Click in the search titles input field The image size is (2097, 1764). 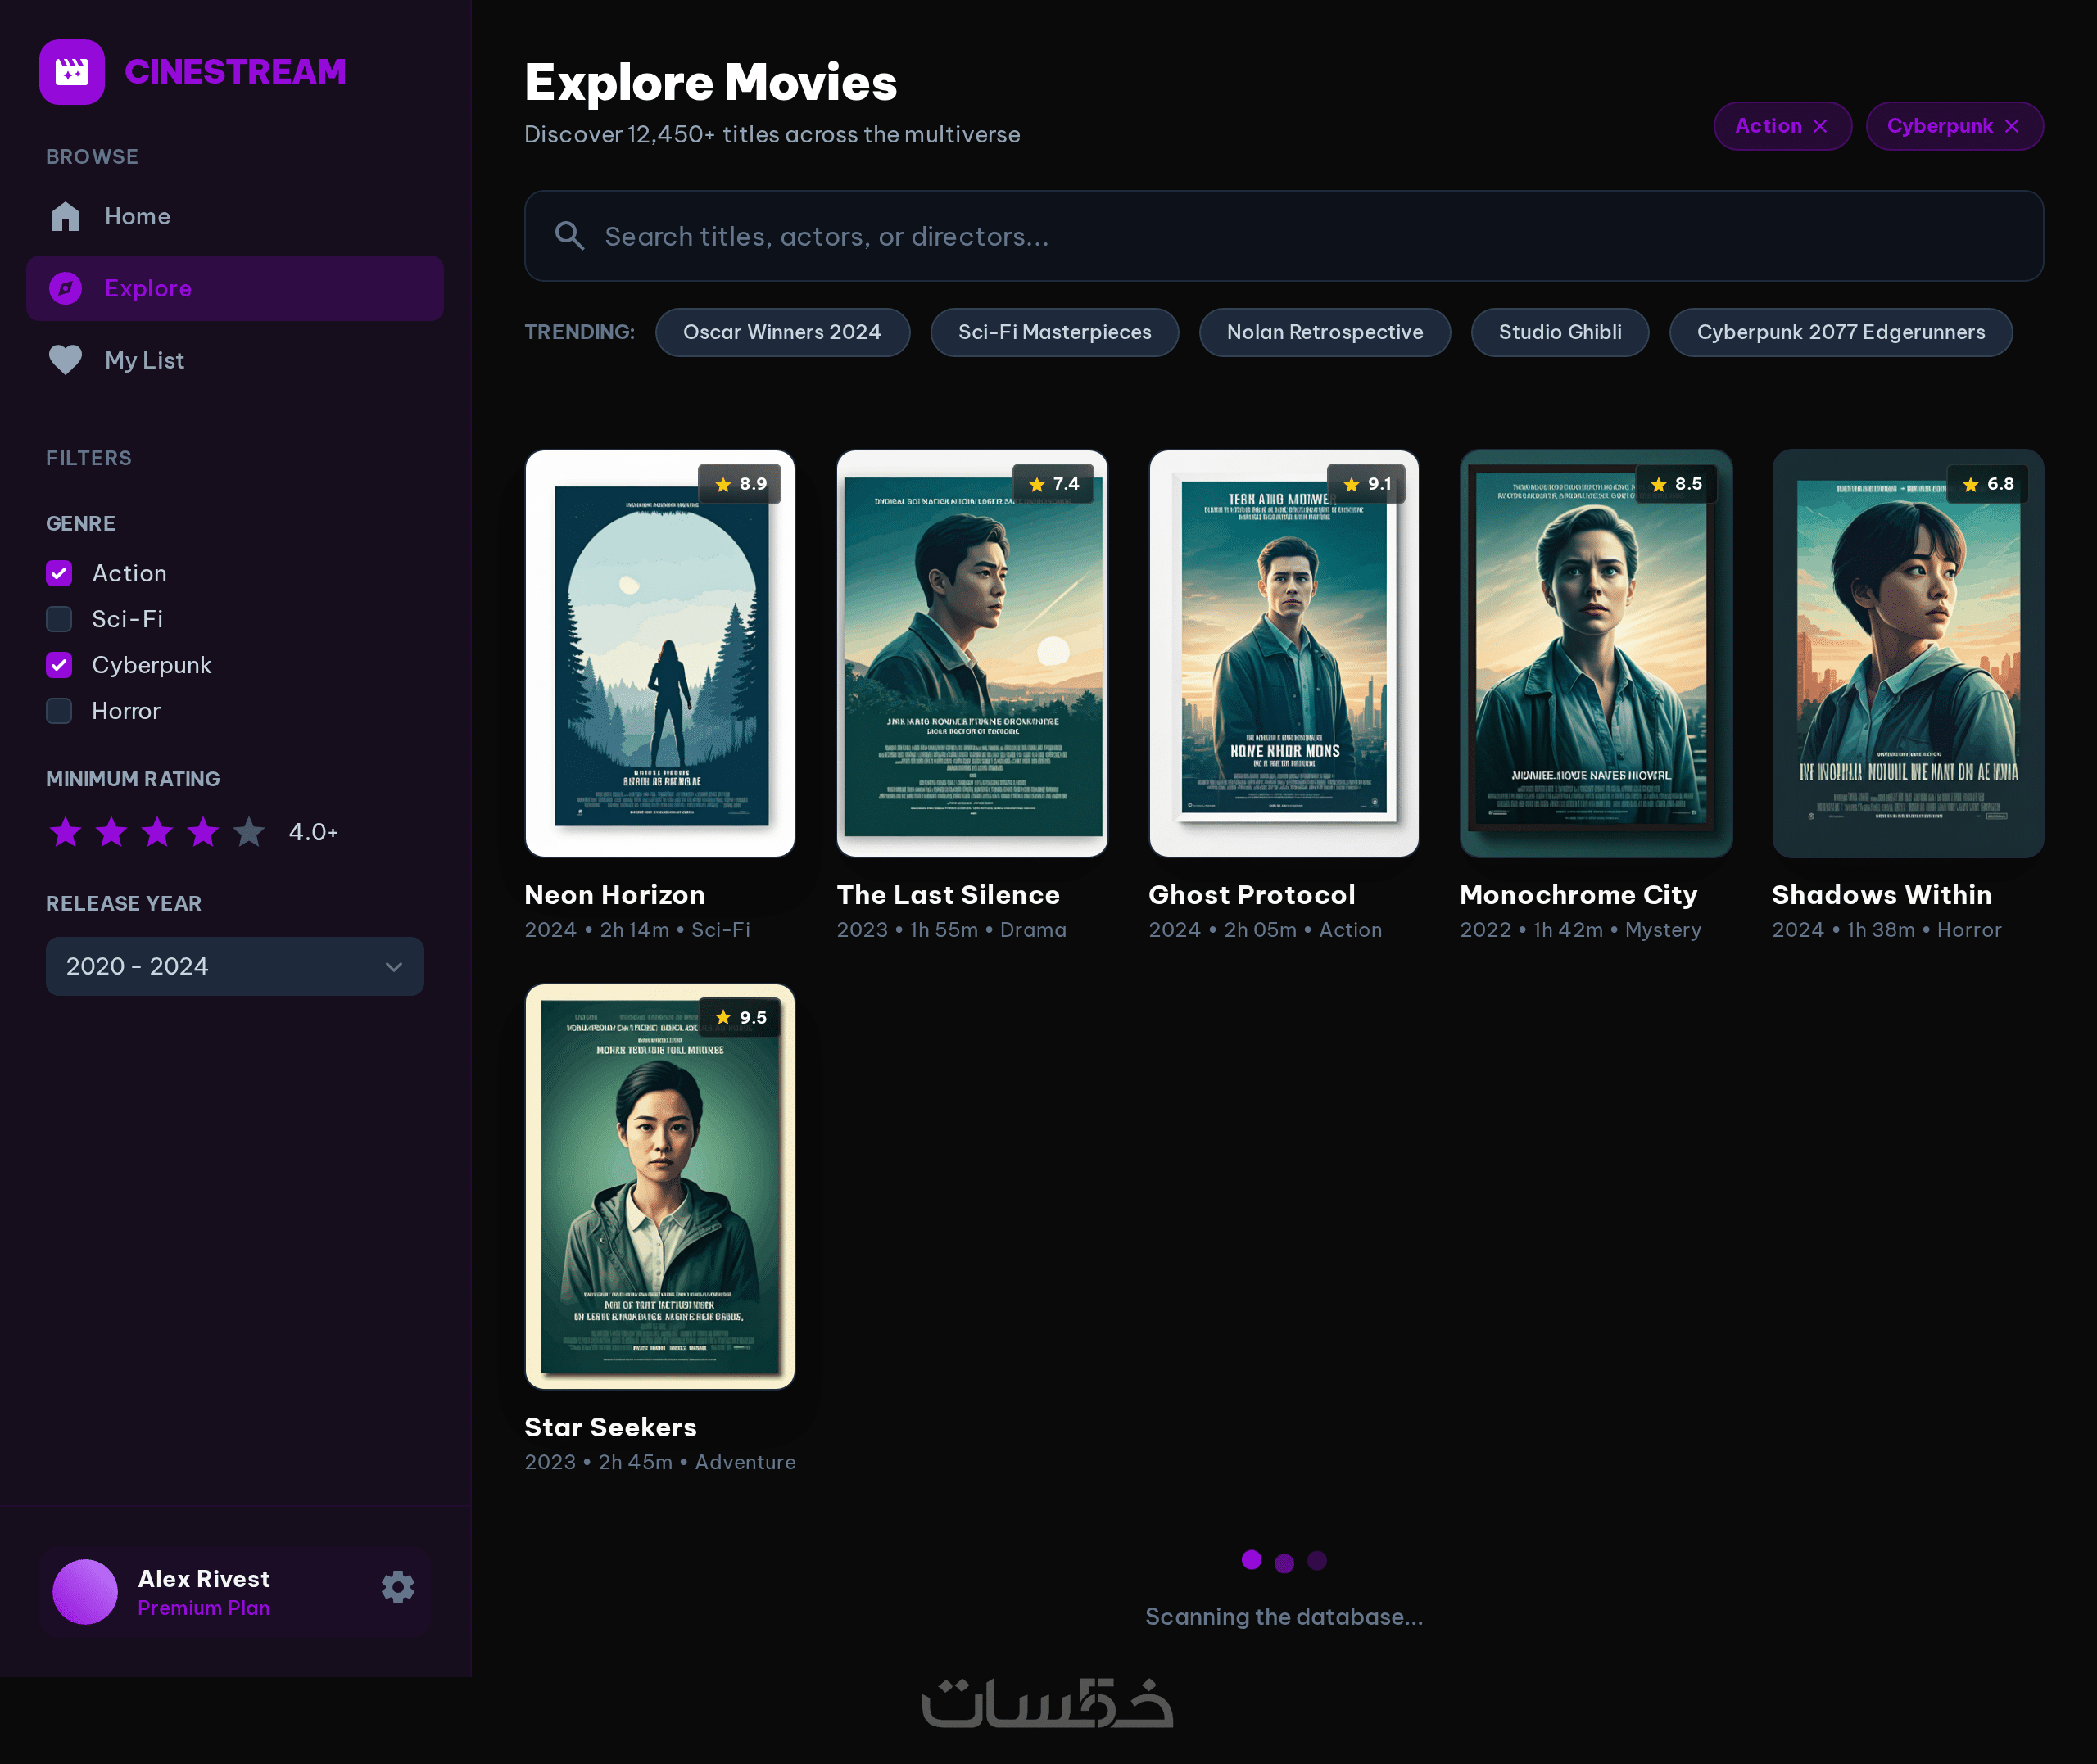pos(1300,236)
